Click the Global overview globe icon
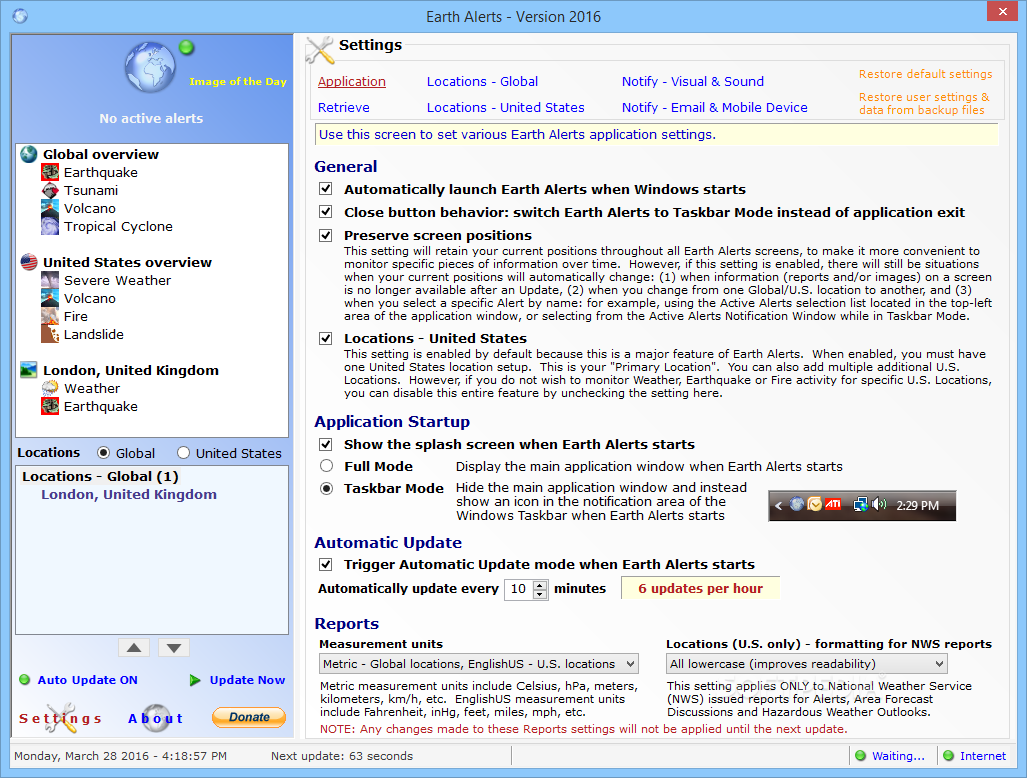 coord(29,155)
